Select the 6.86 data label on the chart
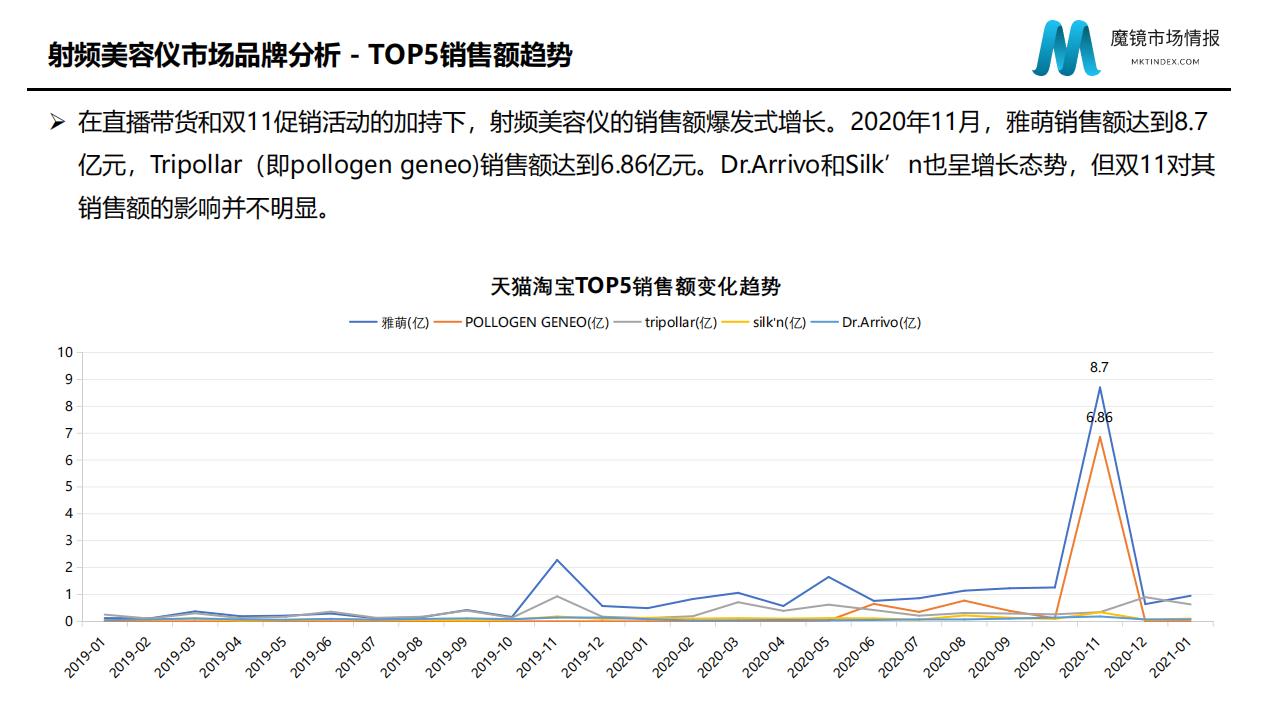 (1099, 417)
